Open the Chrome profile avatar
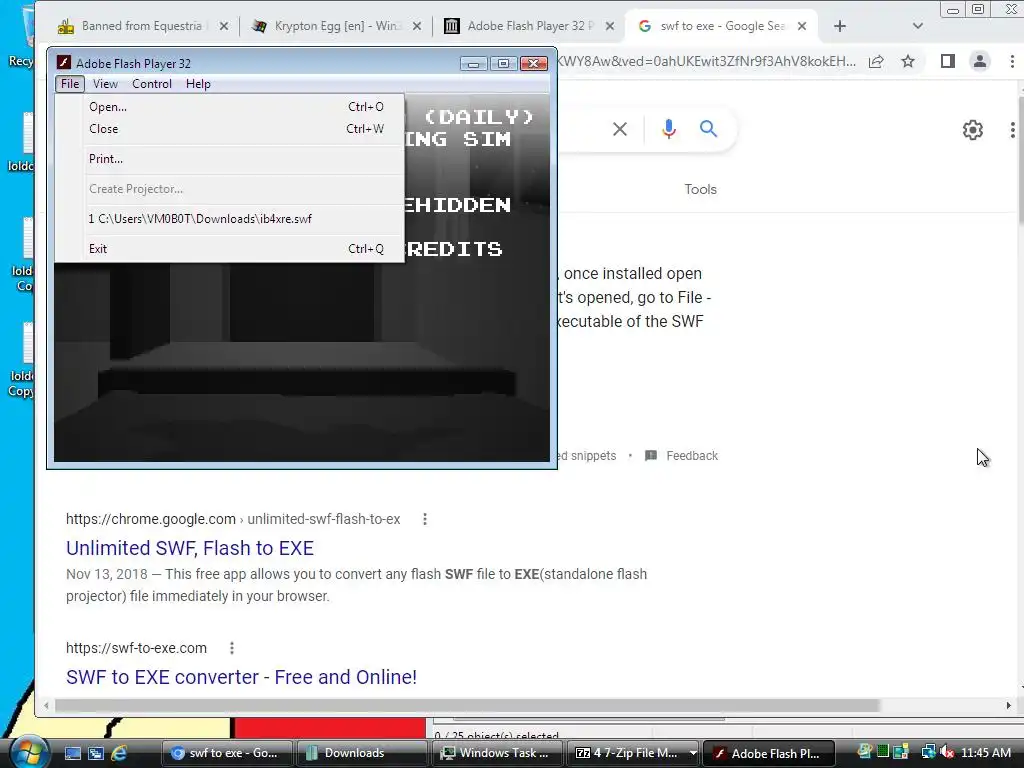Screen dimensions: 1024x768 (980, 61)
